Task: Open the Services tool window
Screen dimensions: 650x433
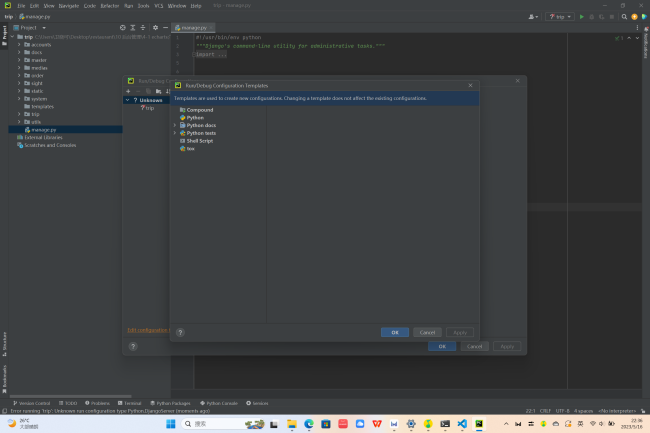Action: coord(257,403)
